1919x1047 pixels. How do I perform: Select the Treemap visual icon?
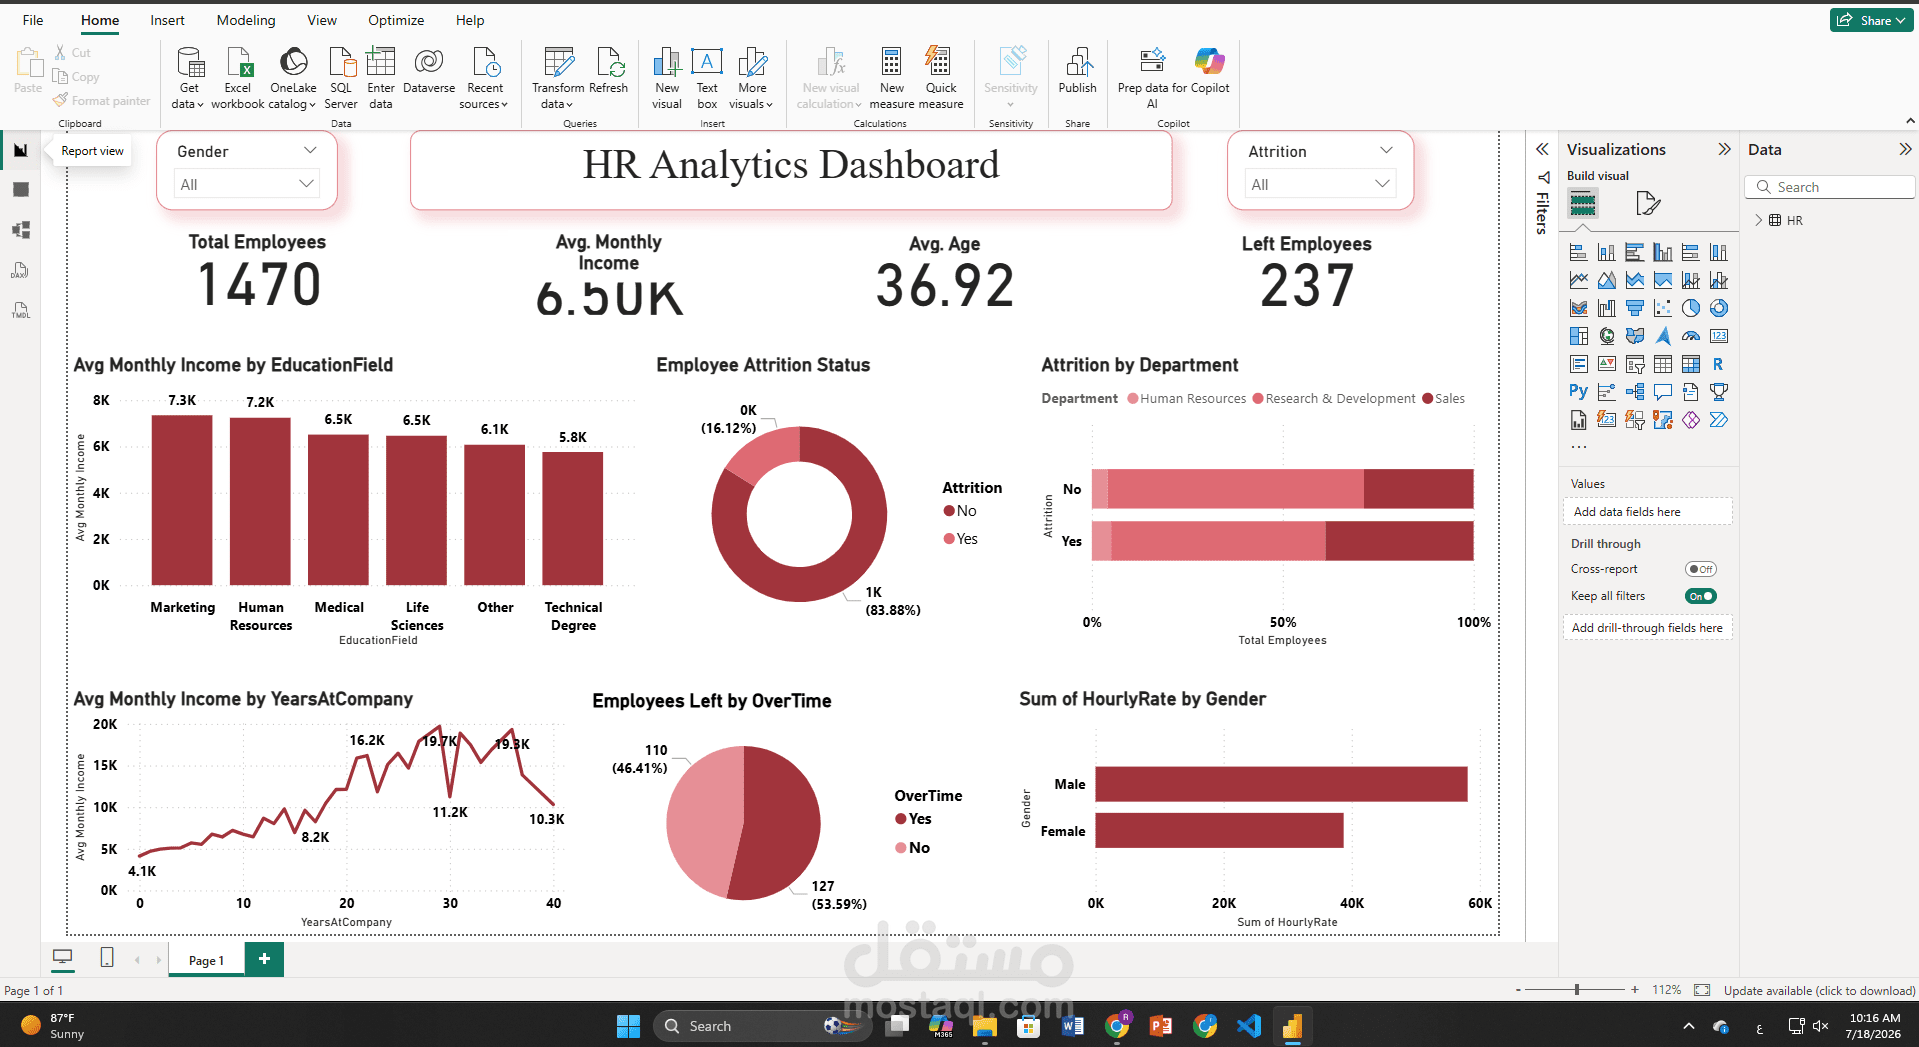1579,336
